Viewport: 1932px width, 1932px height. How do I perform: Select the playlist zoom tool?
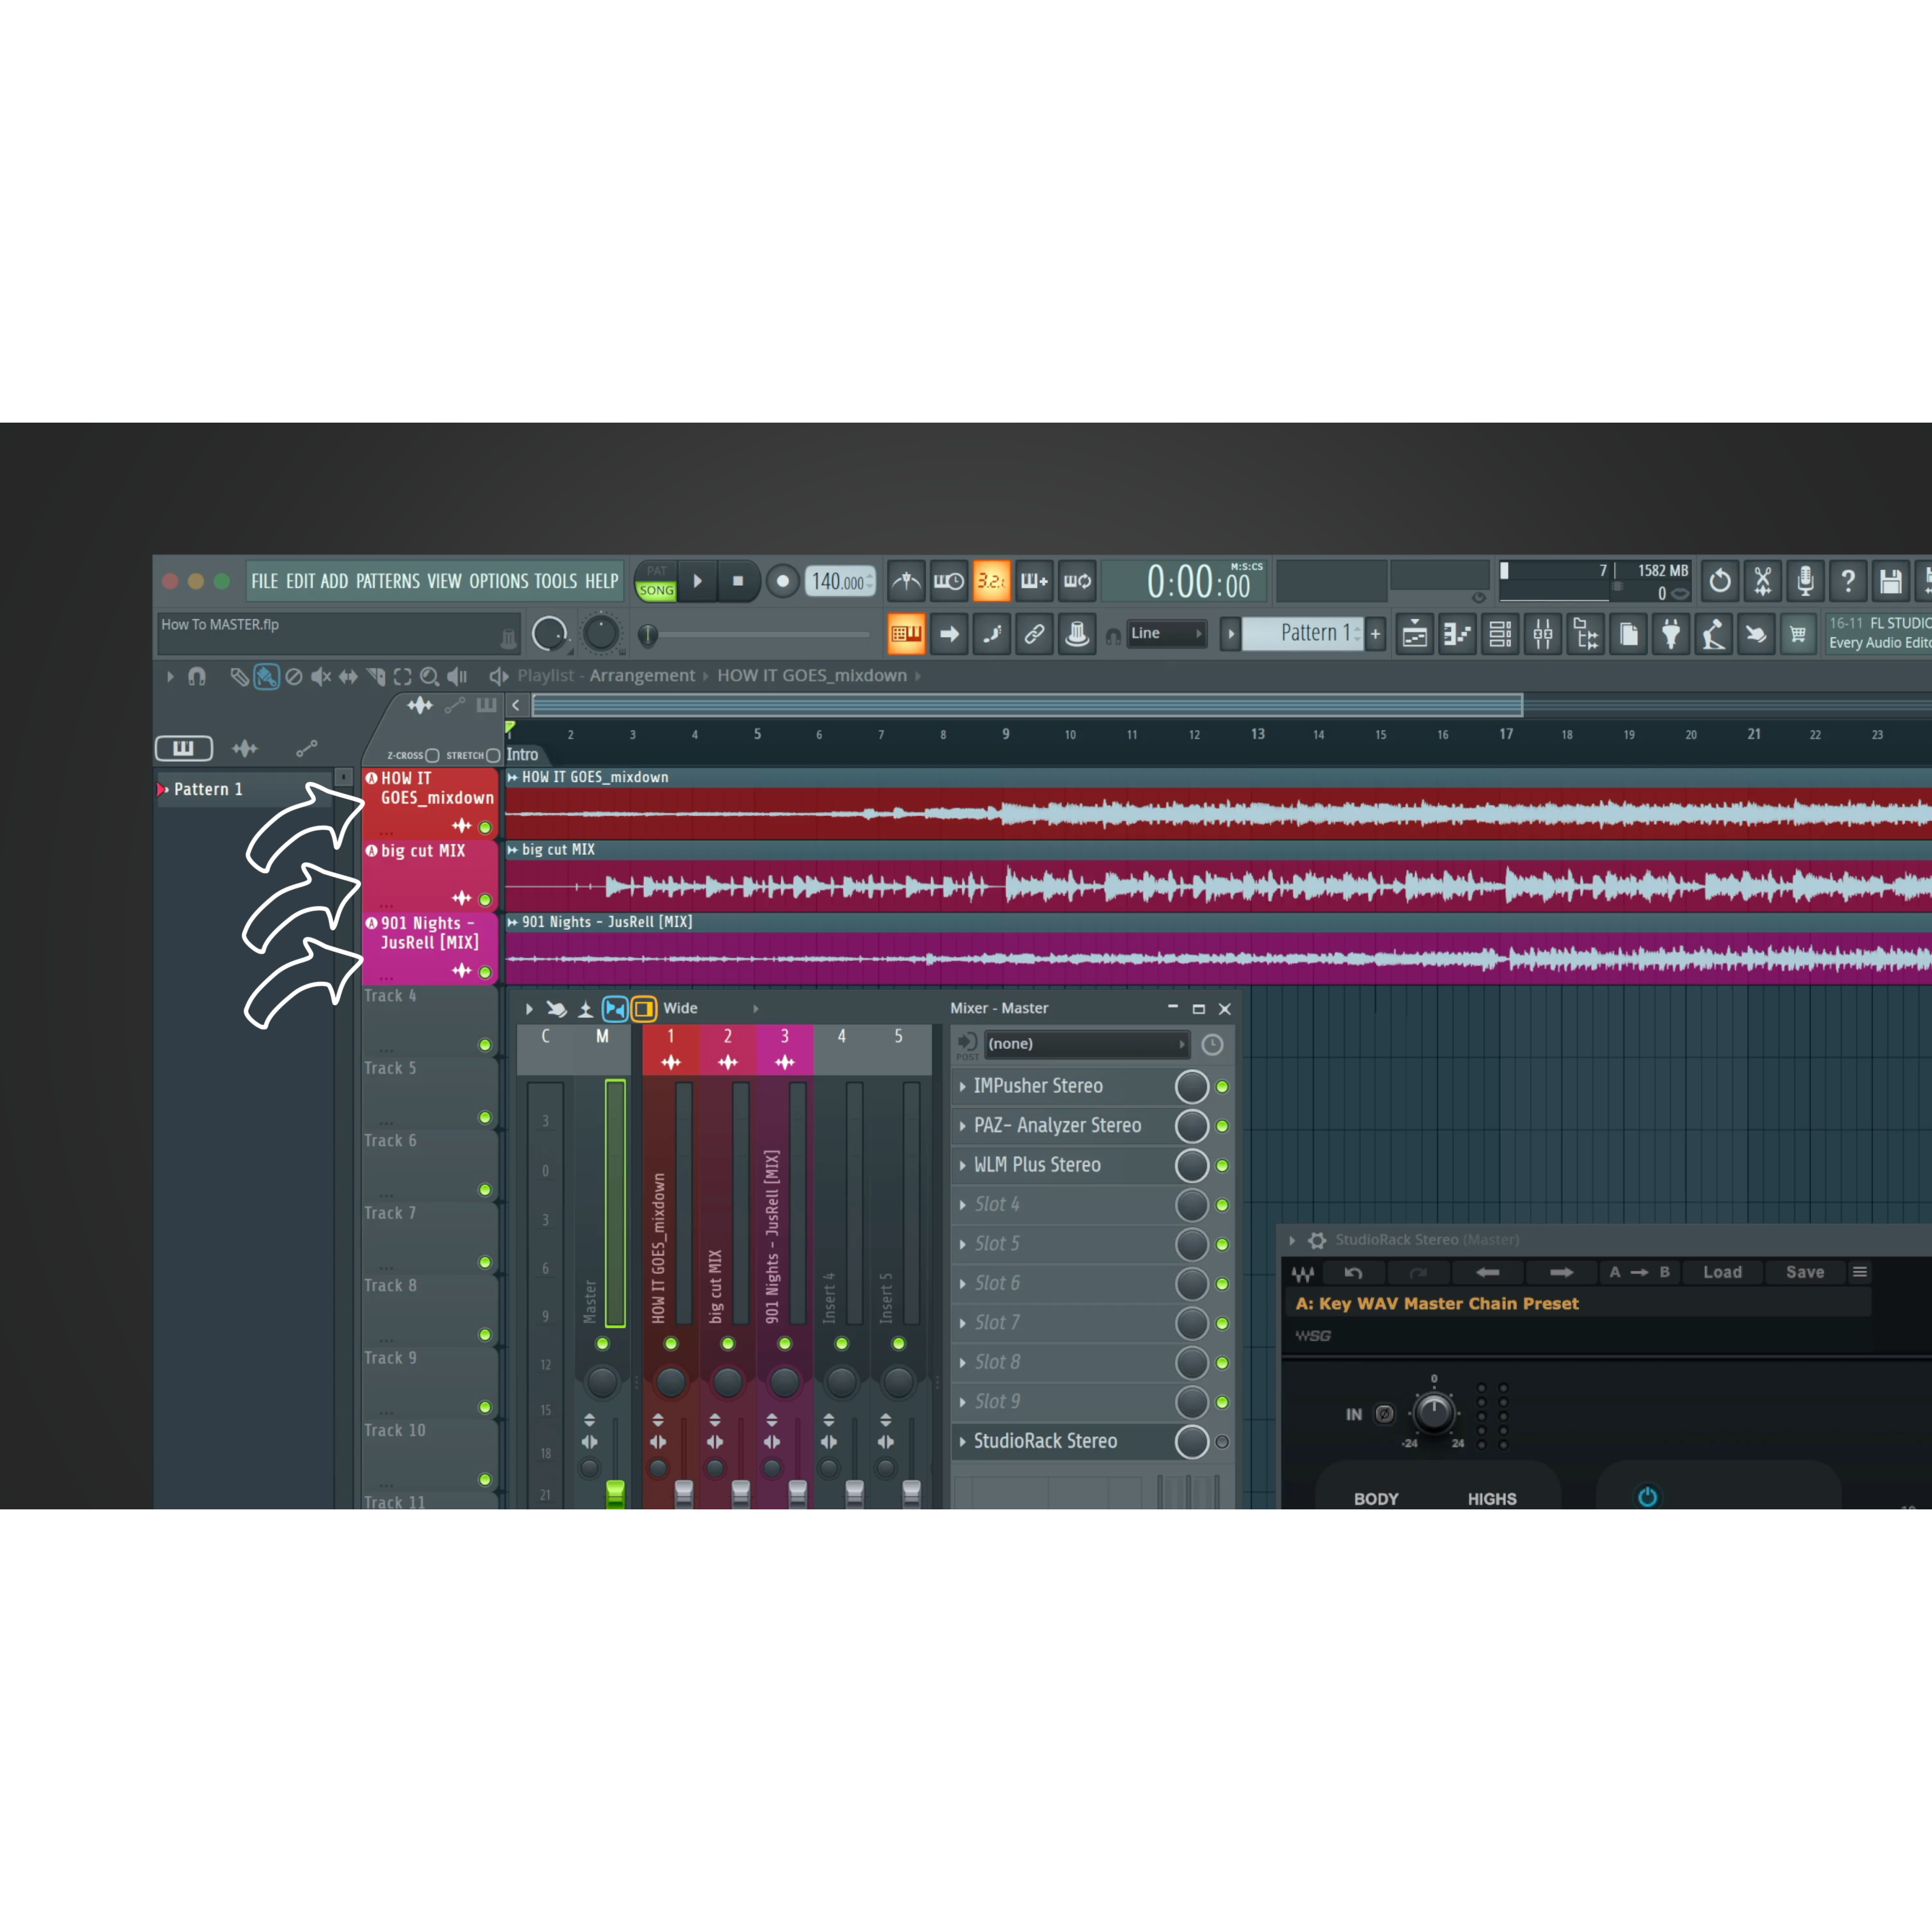pos(429,677)
